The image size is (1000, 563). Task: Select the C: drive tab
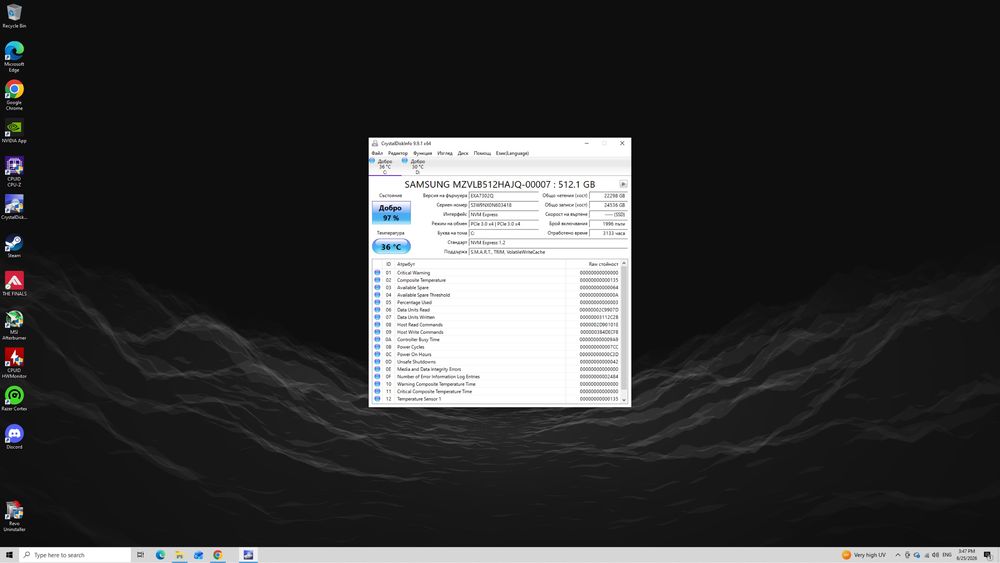[385, 166]
